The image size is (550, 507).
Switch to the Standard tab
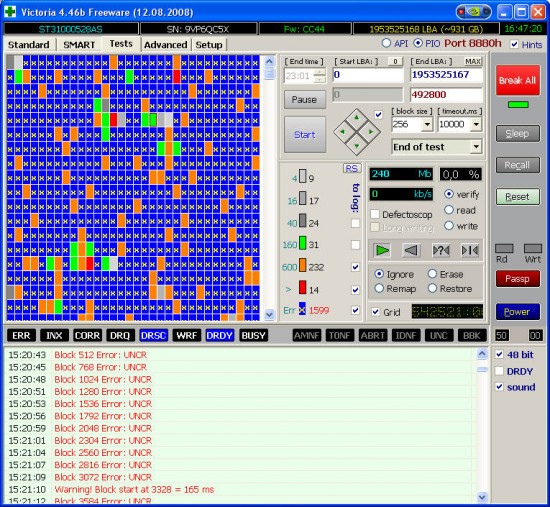(29, 45)
